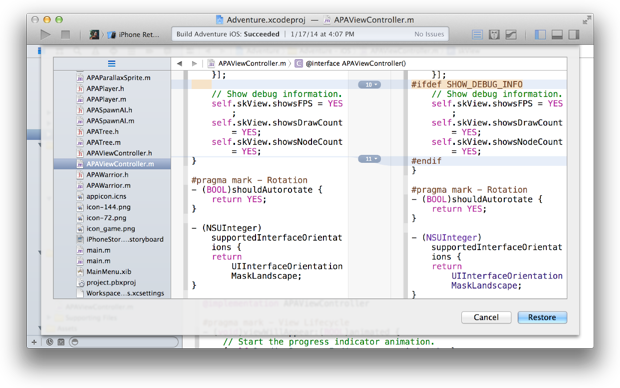Click the source control status filter icon

point(61,342)
